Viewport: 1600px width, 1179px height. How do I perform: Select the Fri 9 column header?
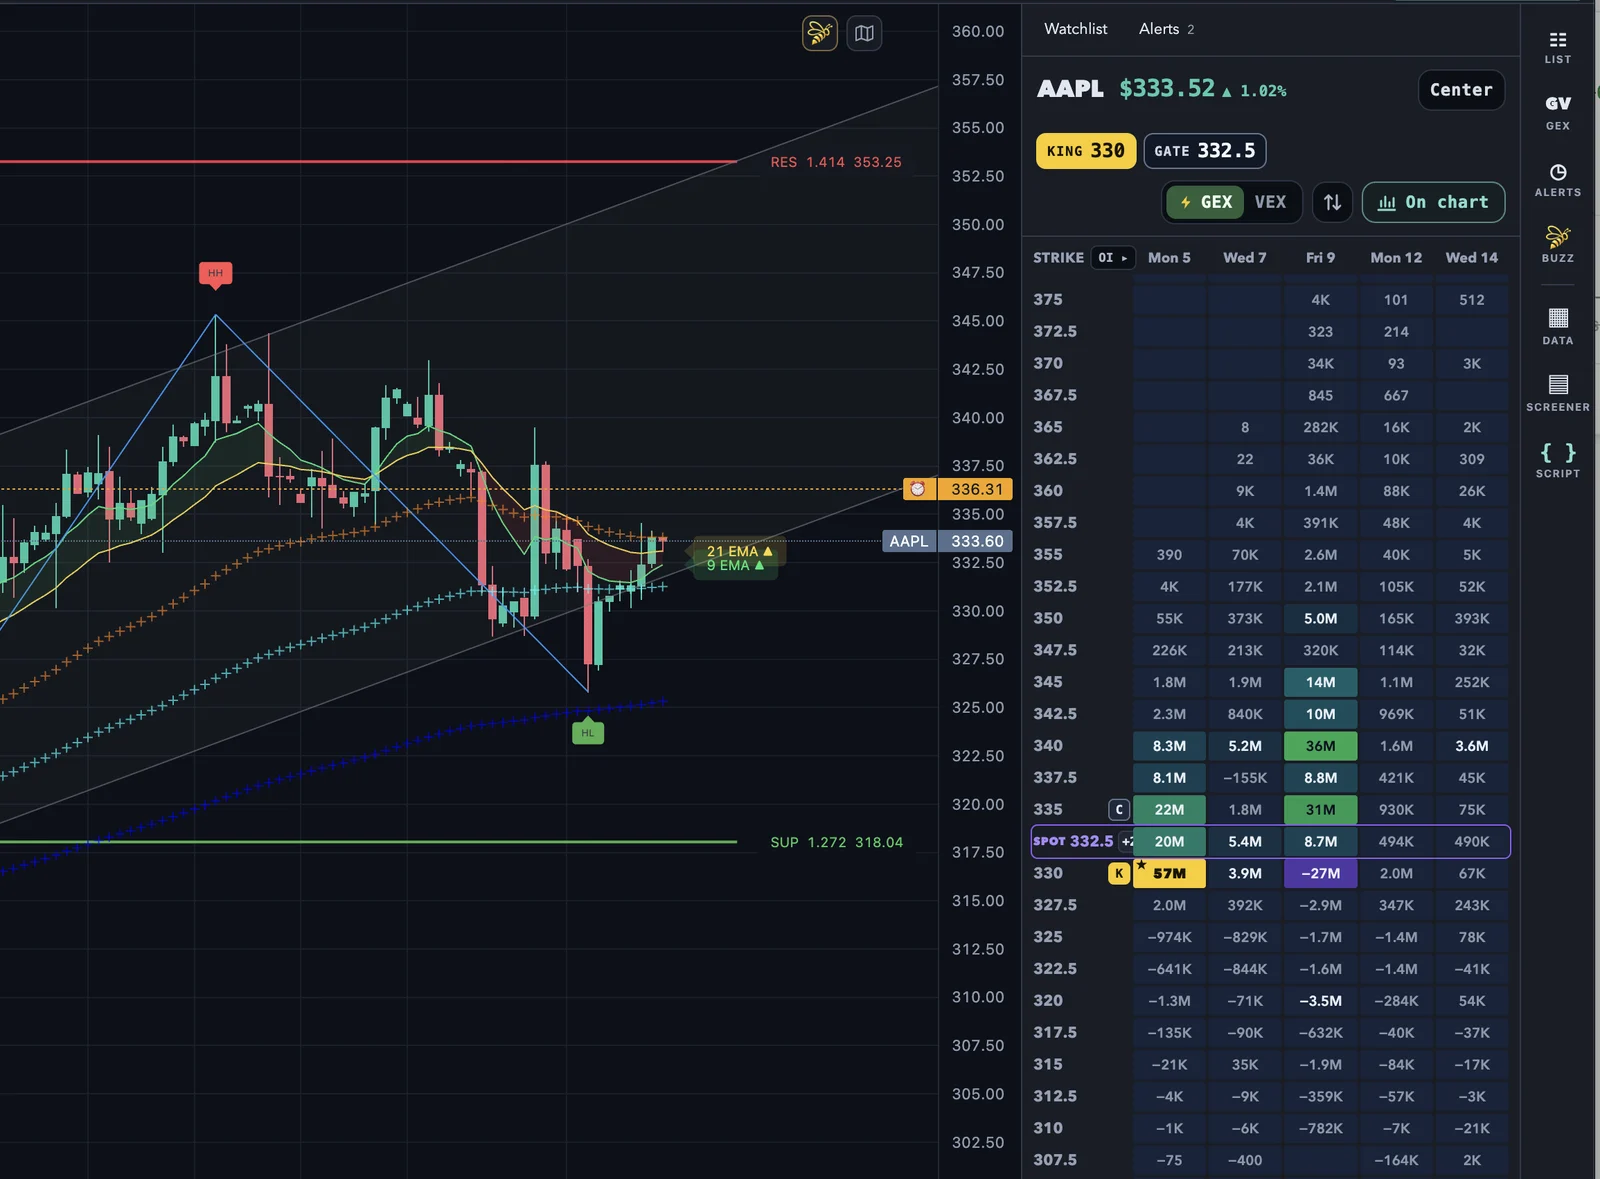(x=1320, y=258)
